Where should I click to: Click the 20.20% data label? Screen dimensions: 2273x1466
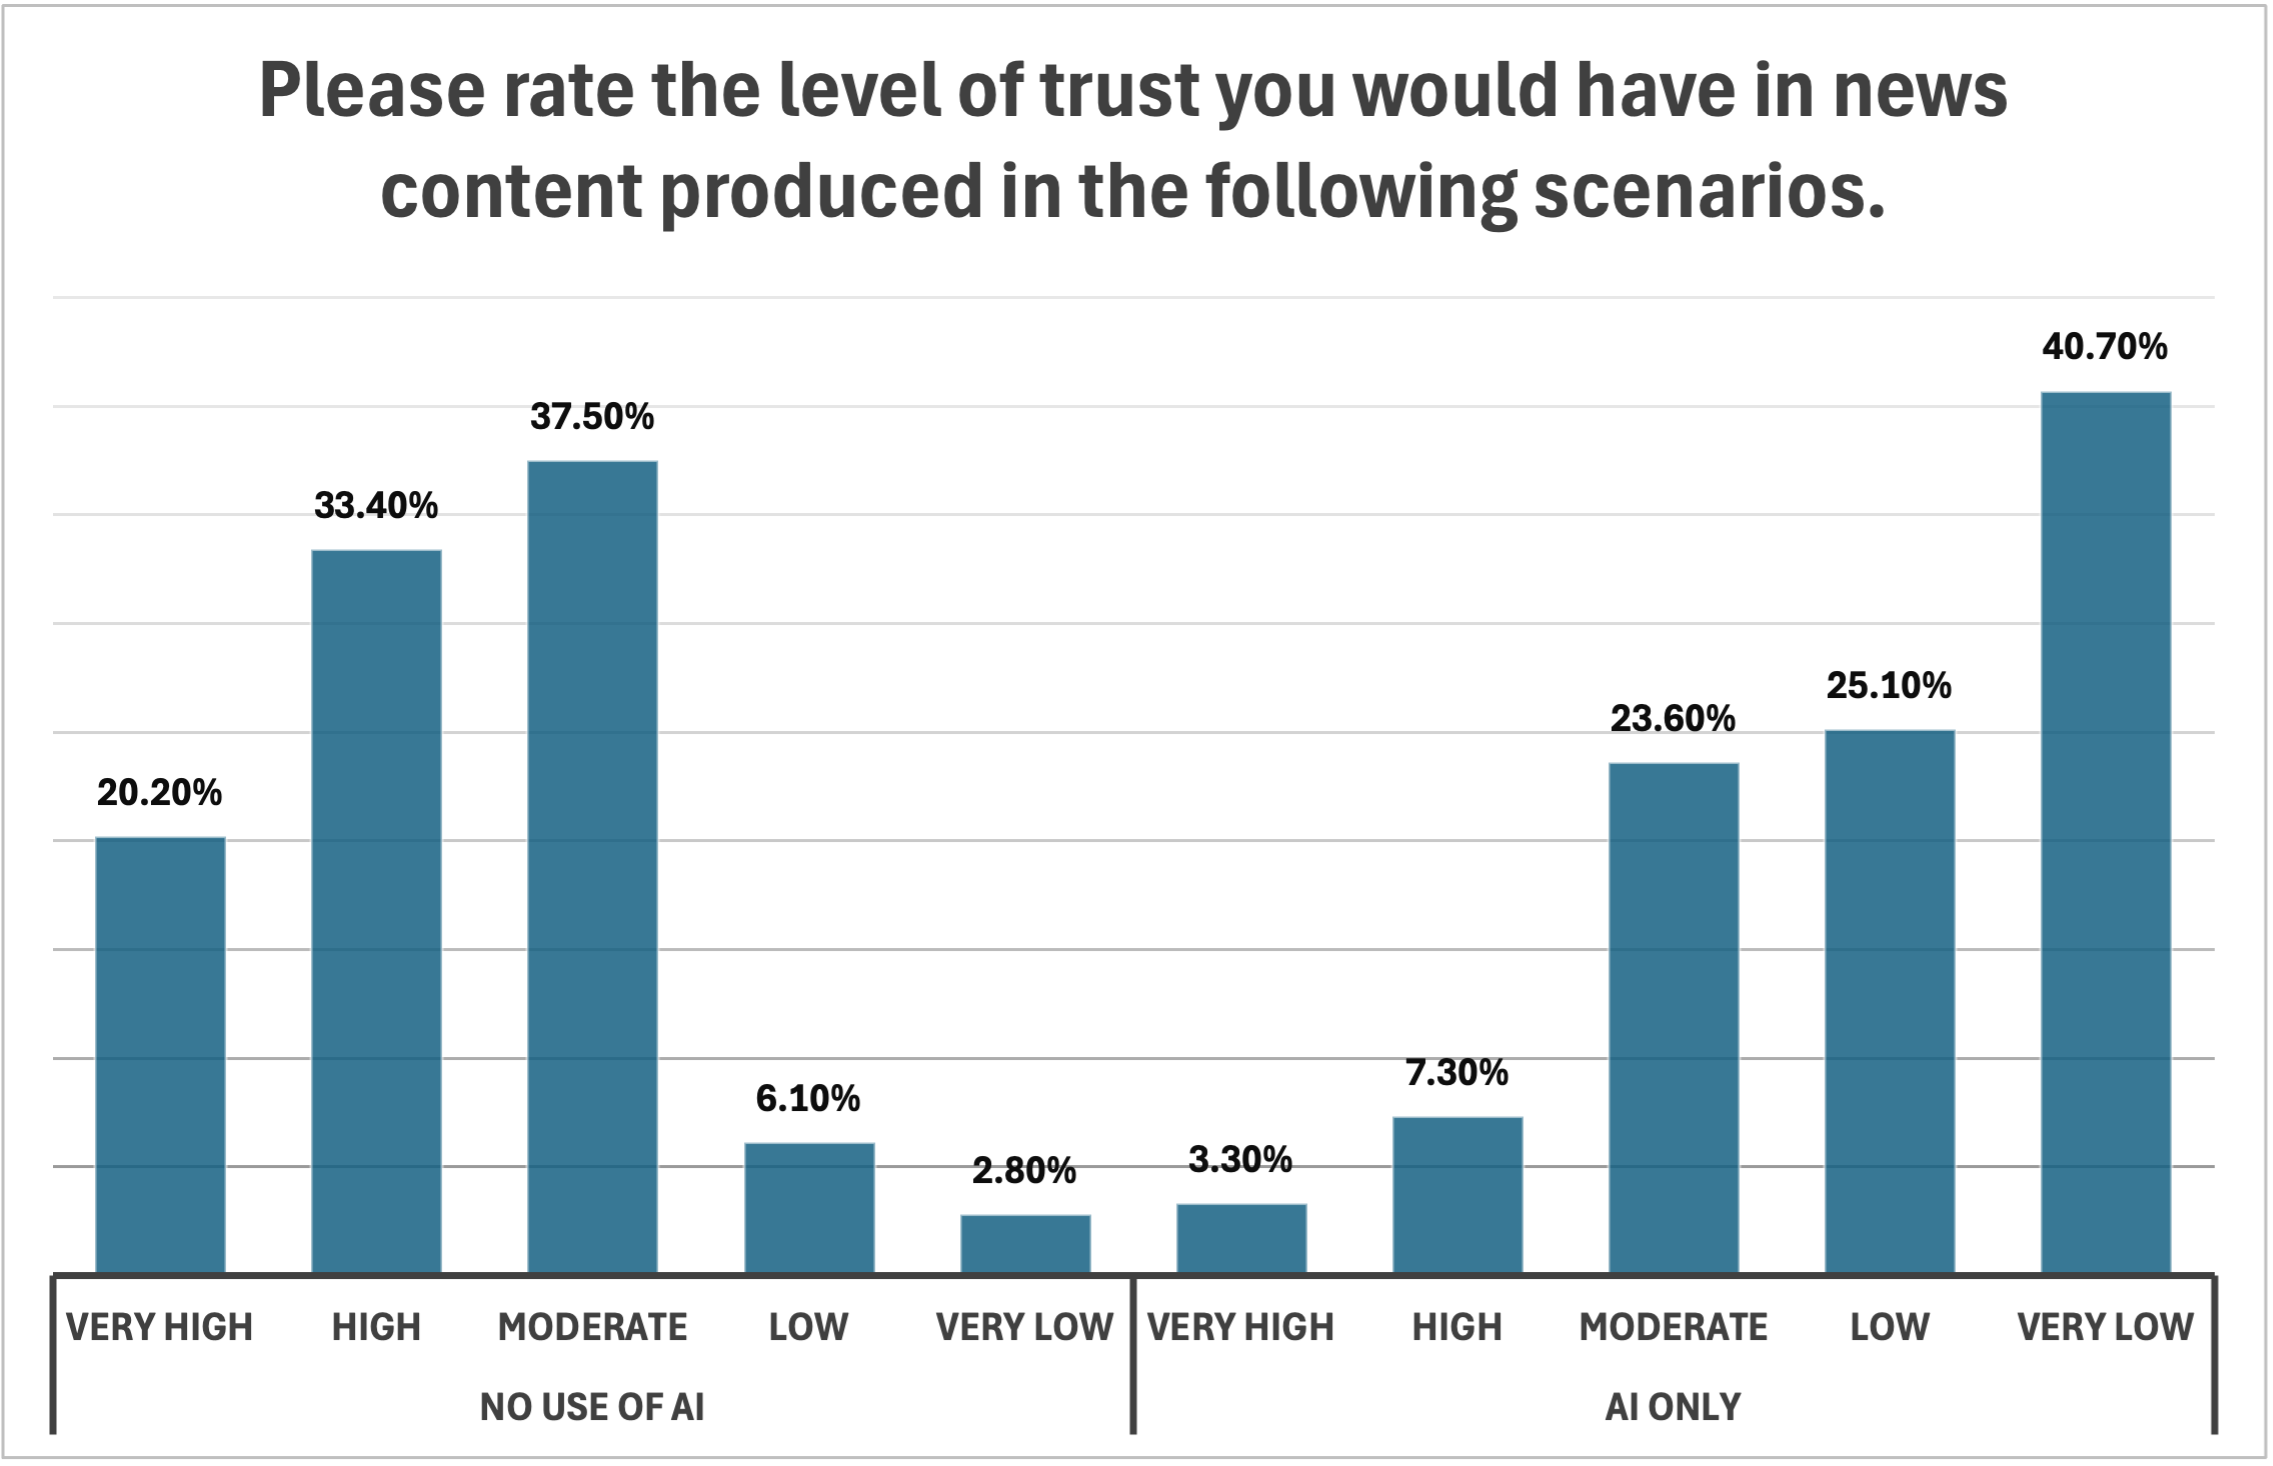[160, 793]
